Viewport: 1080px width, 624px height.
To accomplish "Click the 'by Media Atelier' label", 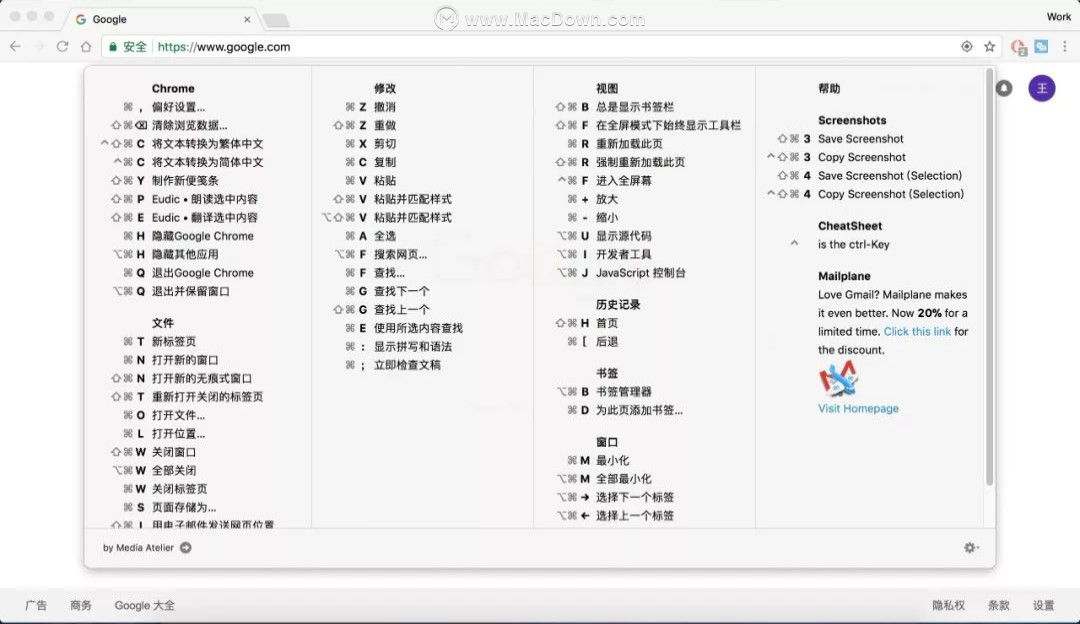I will pyautogui.click(x=138, y=548).
